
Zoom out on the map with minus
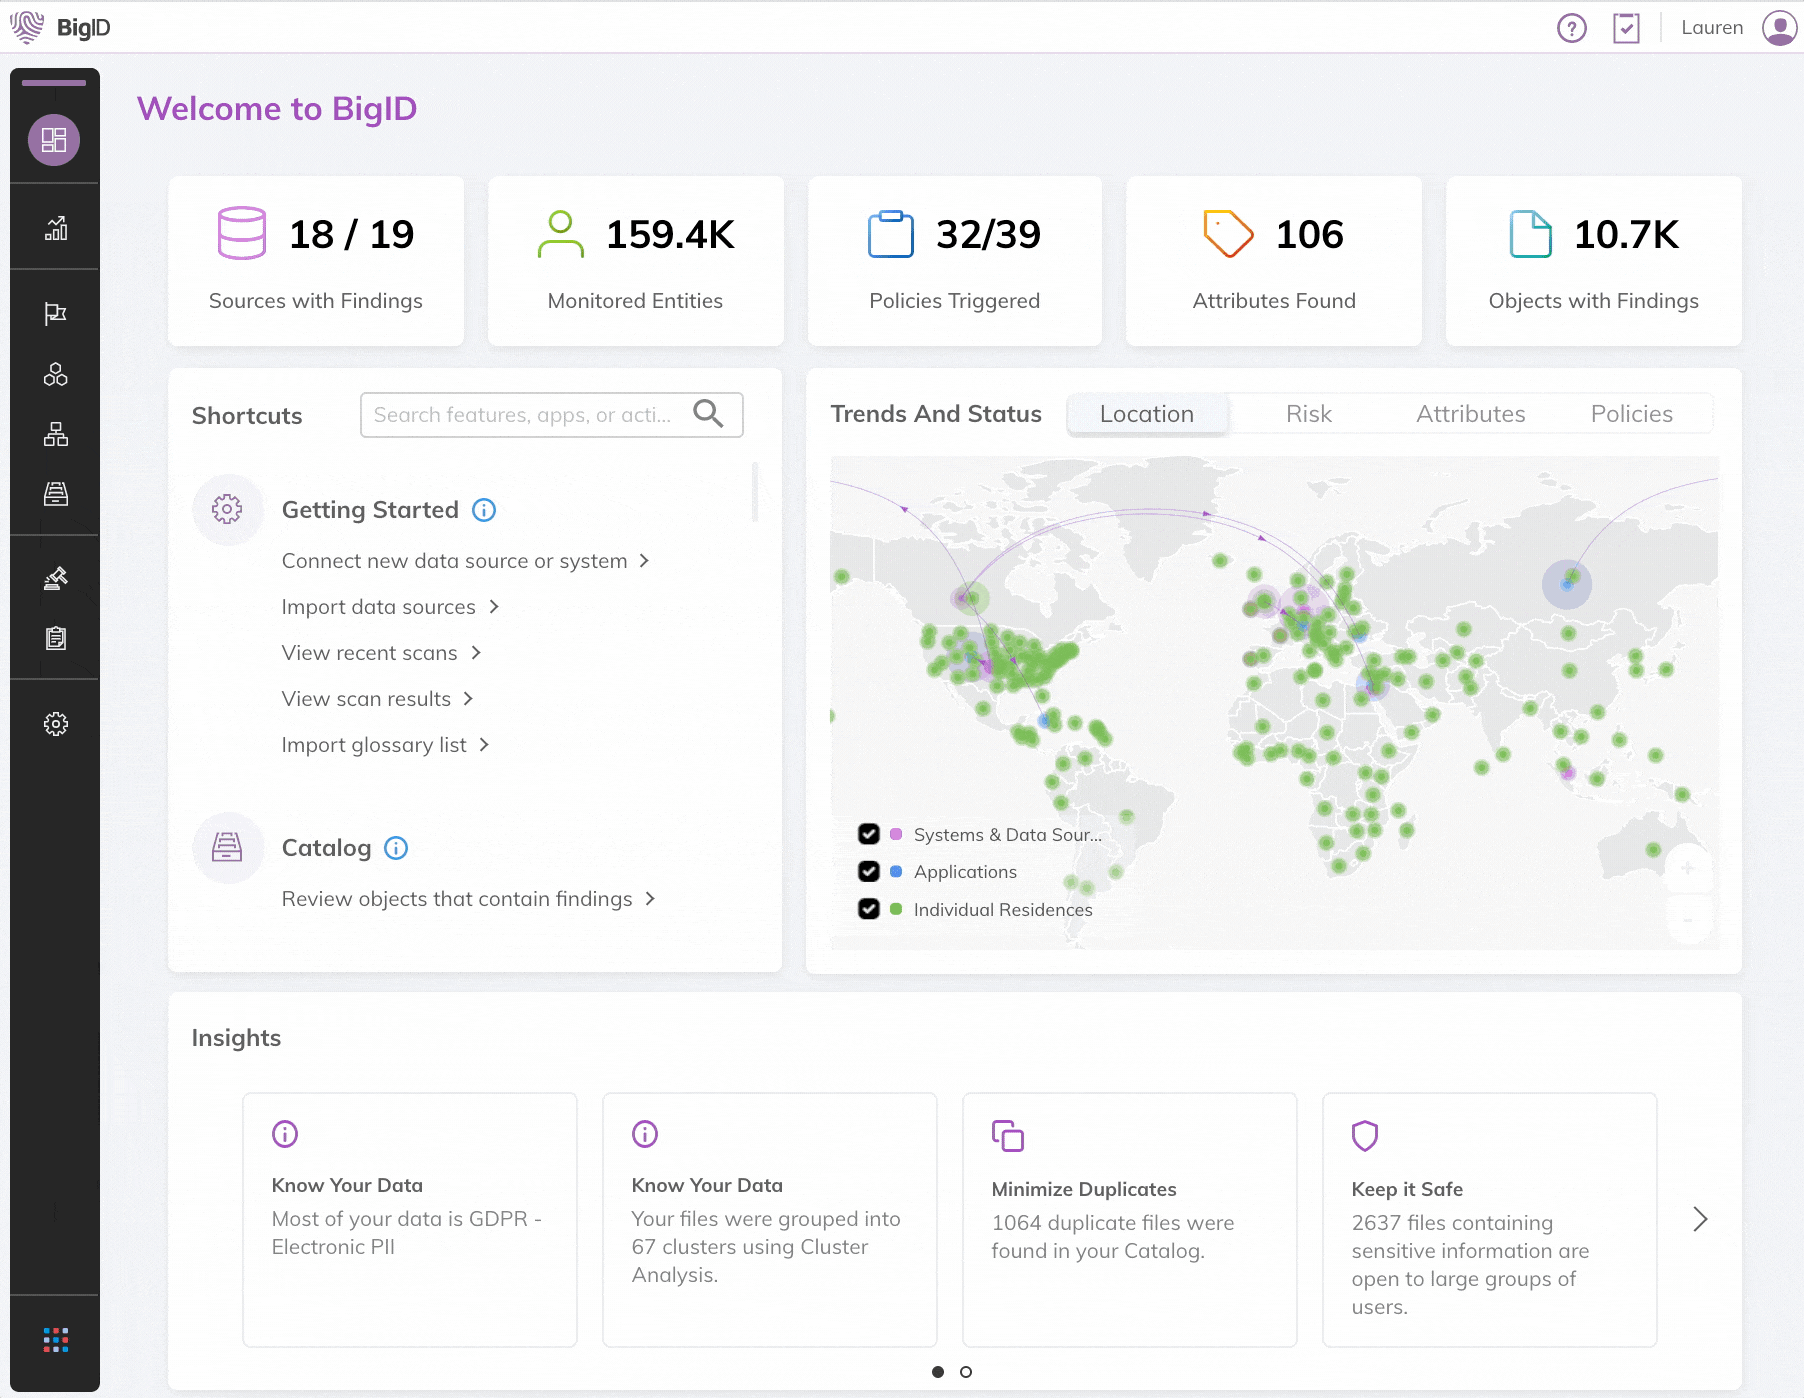[x=1688, y=919]
